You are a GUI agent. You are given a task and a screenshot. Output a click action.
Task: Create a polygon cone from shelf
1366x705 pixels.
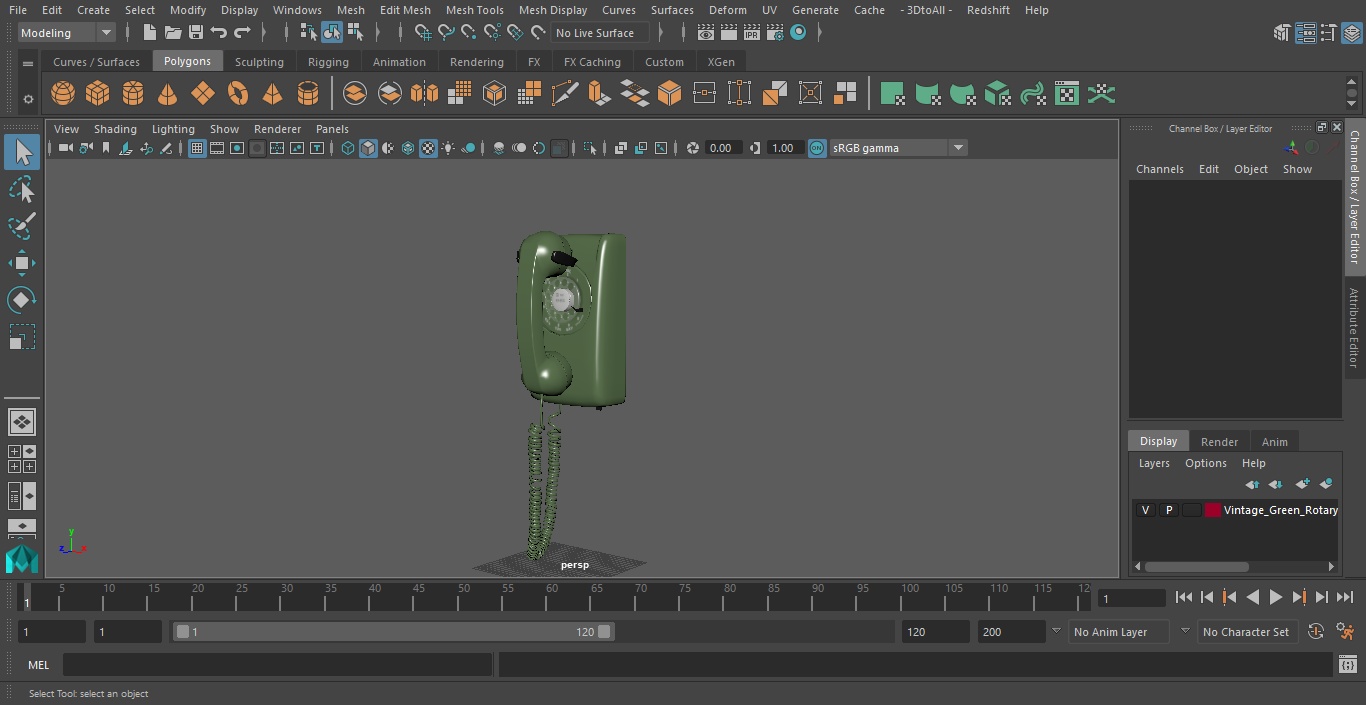[x=167, y=94]
